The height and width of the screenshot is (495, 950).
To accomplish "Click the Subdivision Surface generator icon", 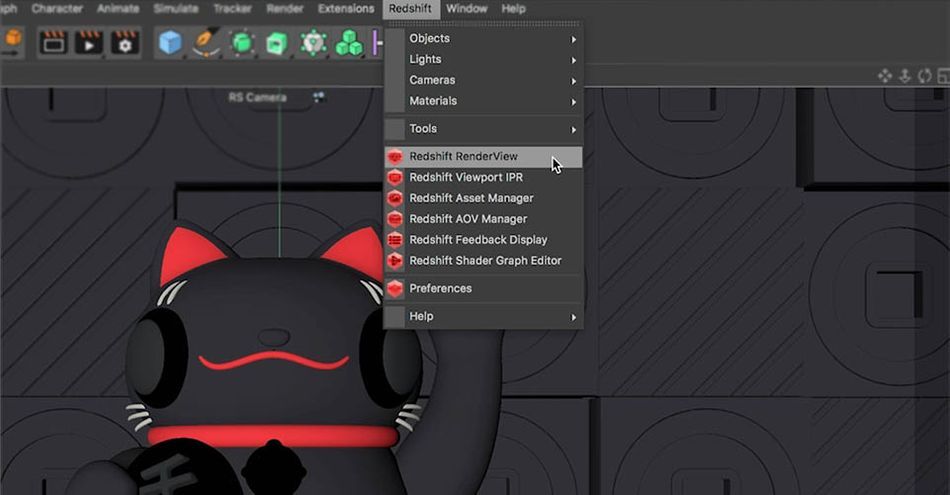I will [242, 43].
